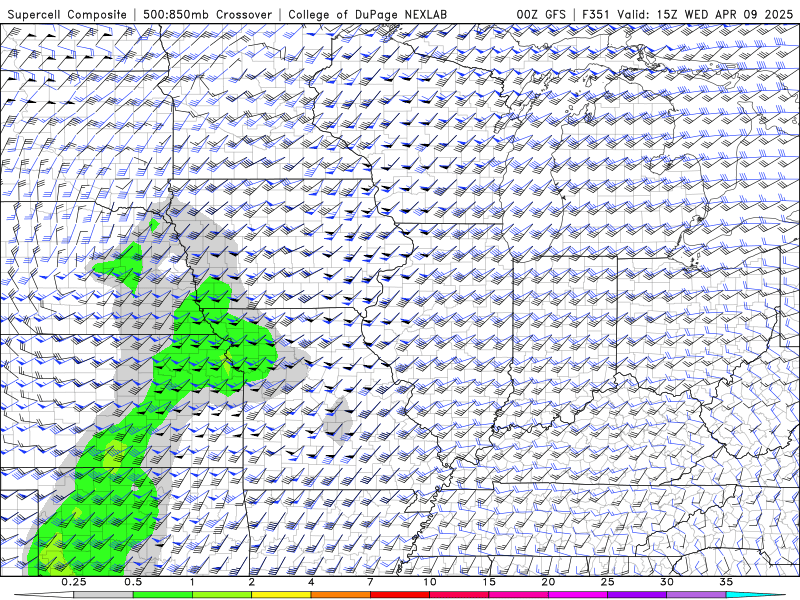Select the 00Z GFS model label
Image resolution: width=800 pixels, height=600 pixels.
[541, 14]
